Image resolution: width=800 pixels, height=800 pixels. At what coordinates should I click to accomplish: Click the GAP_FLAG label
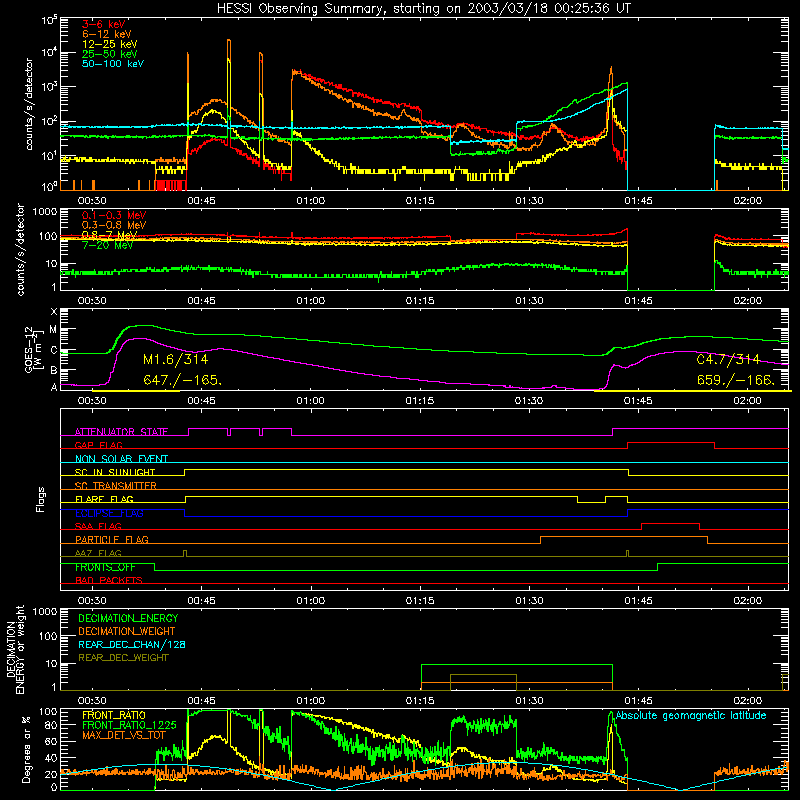pyautogui.click(x=98, y=445)
